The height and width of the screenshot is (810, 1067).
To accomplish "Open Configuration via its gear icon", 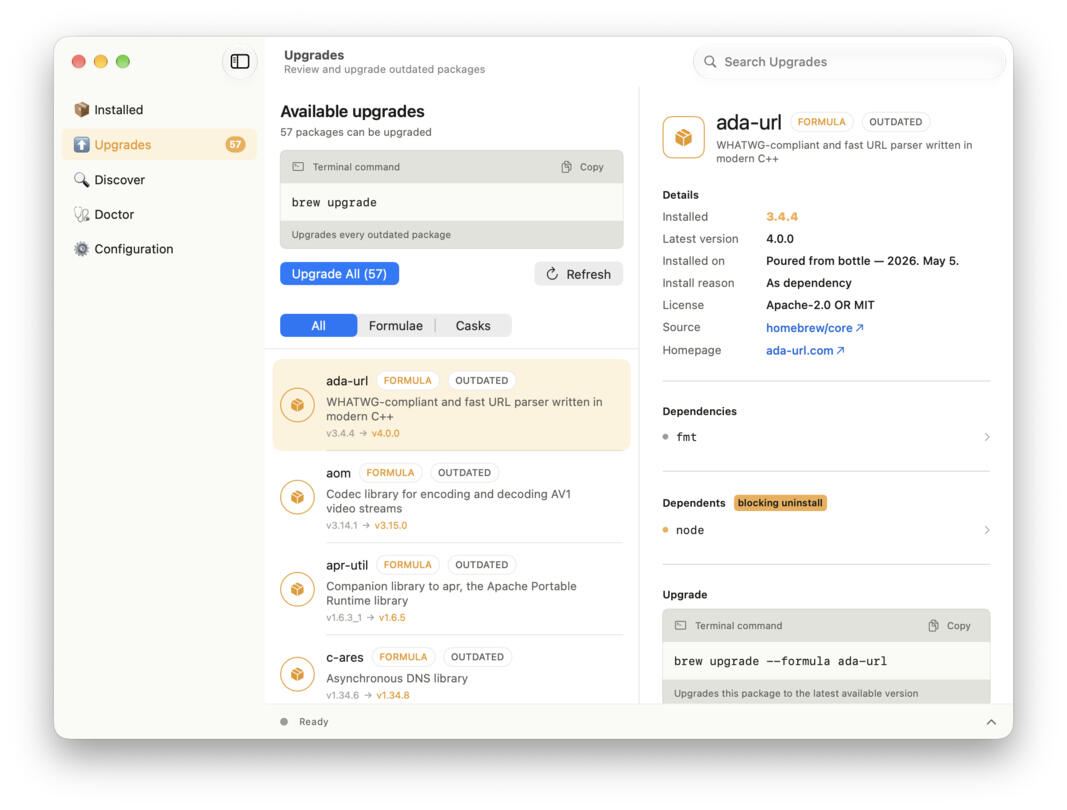I will click(82, 249).
